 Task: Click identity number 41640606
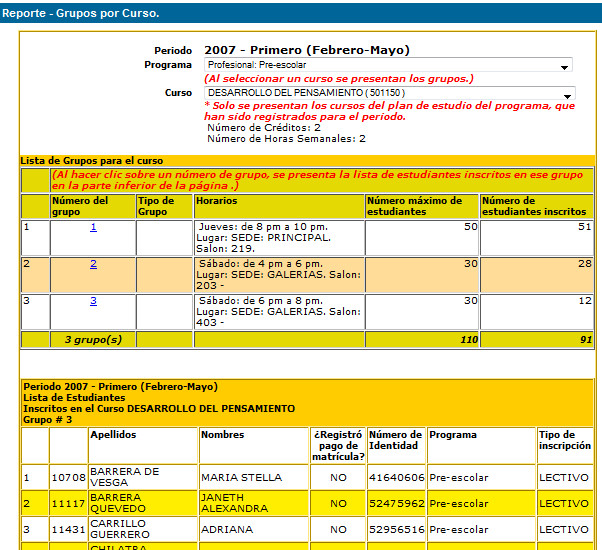coord(397,477)
